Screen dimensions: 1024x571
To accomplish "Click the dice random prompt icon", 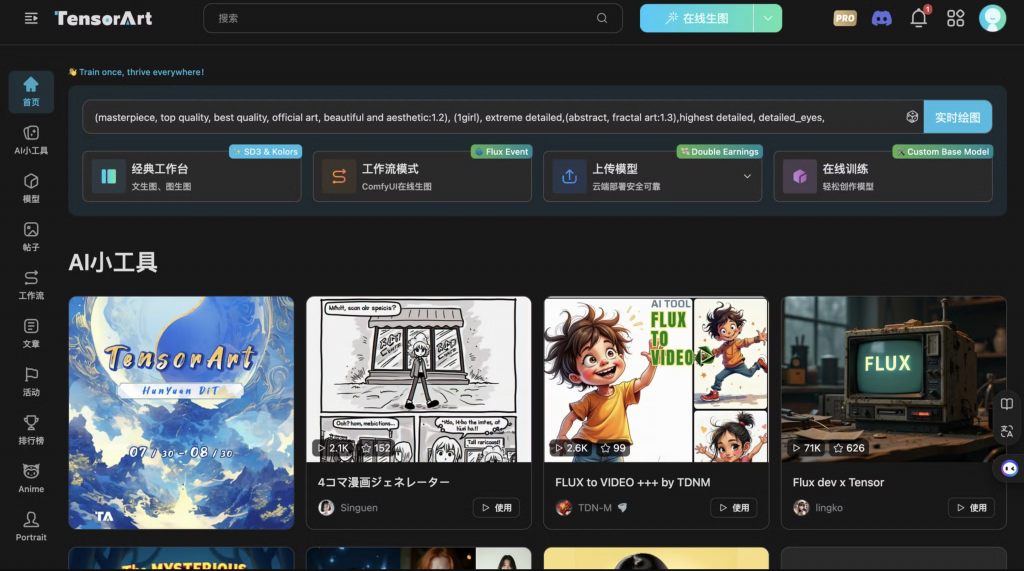I will point(912,117).
